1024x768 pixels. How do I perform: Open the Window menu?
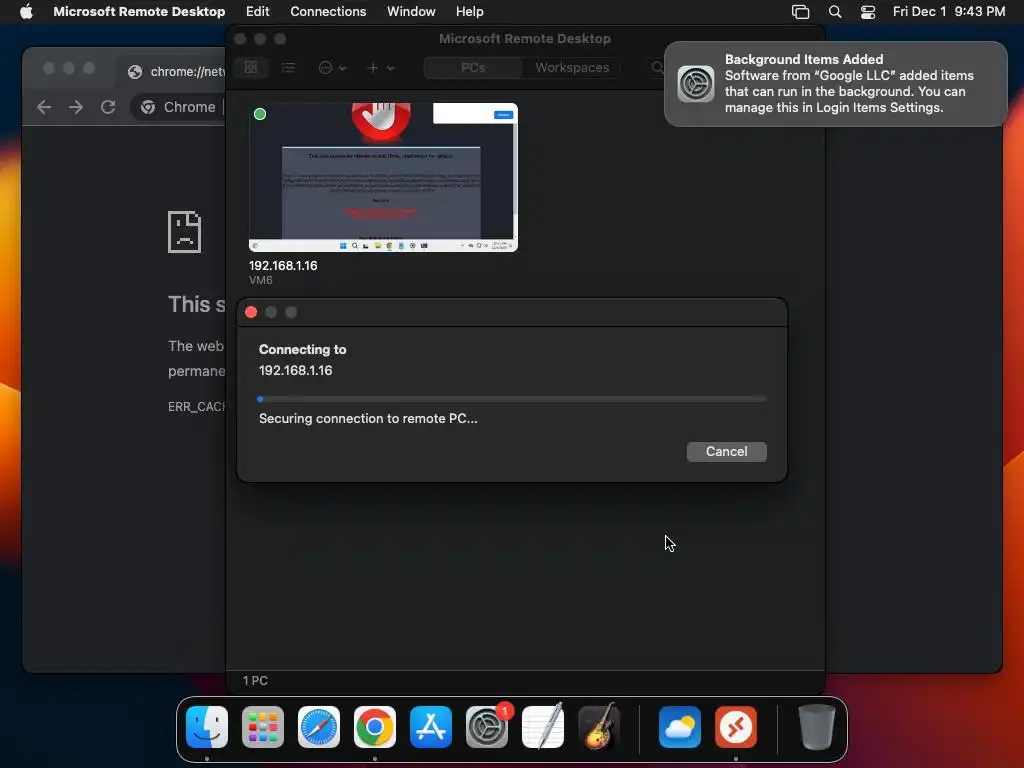pyautogui.click(x=411, y=11)
